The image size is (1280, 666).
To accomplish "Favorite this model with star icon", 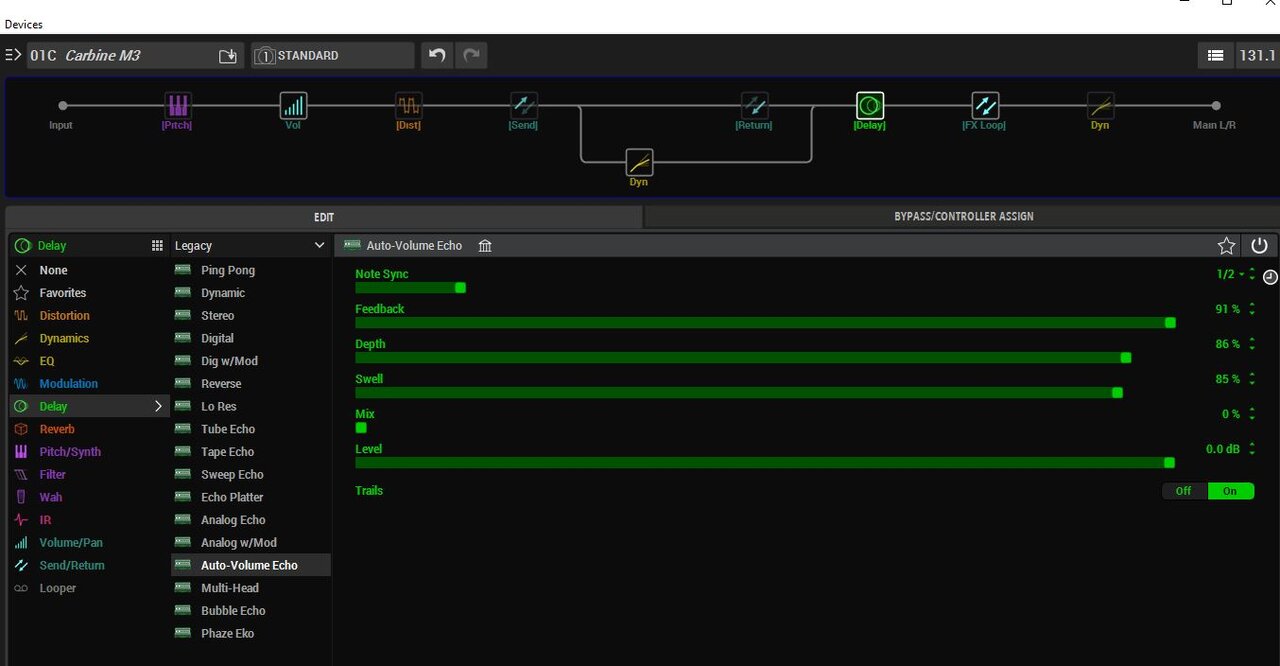I will click(x=1226, y=246).
